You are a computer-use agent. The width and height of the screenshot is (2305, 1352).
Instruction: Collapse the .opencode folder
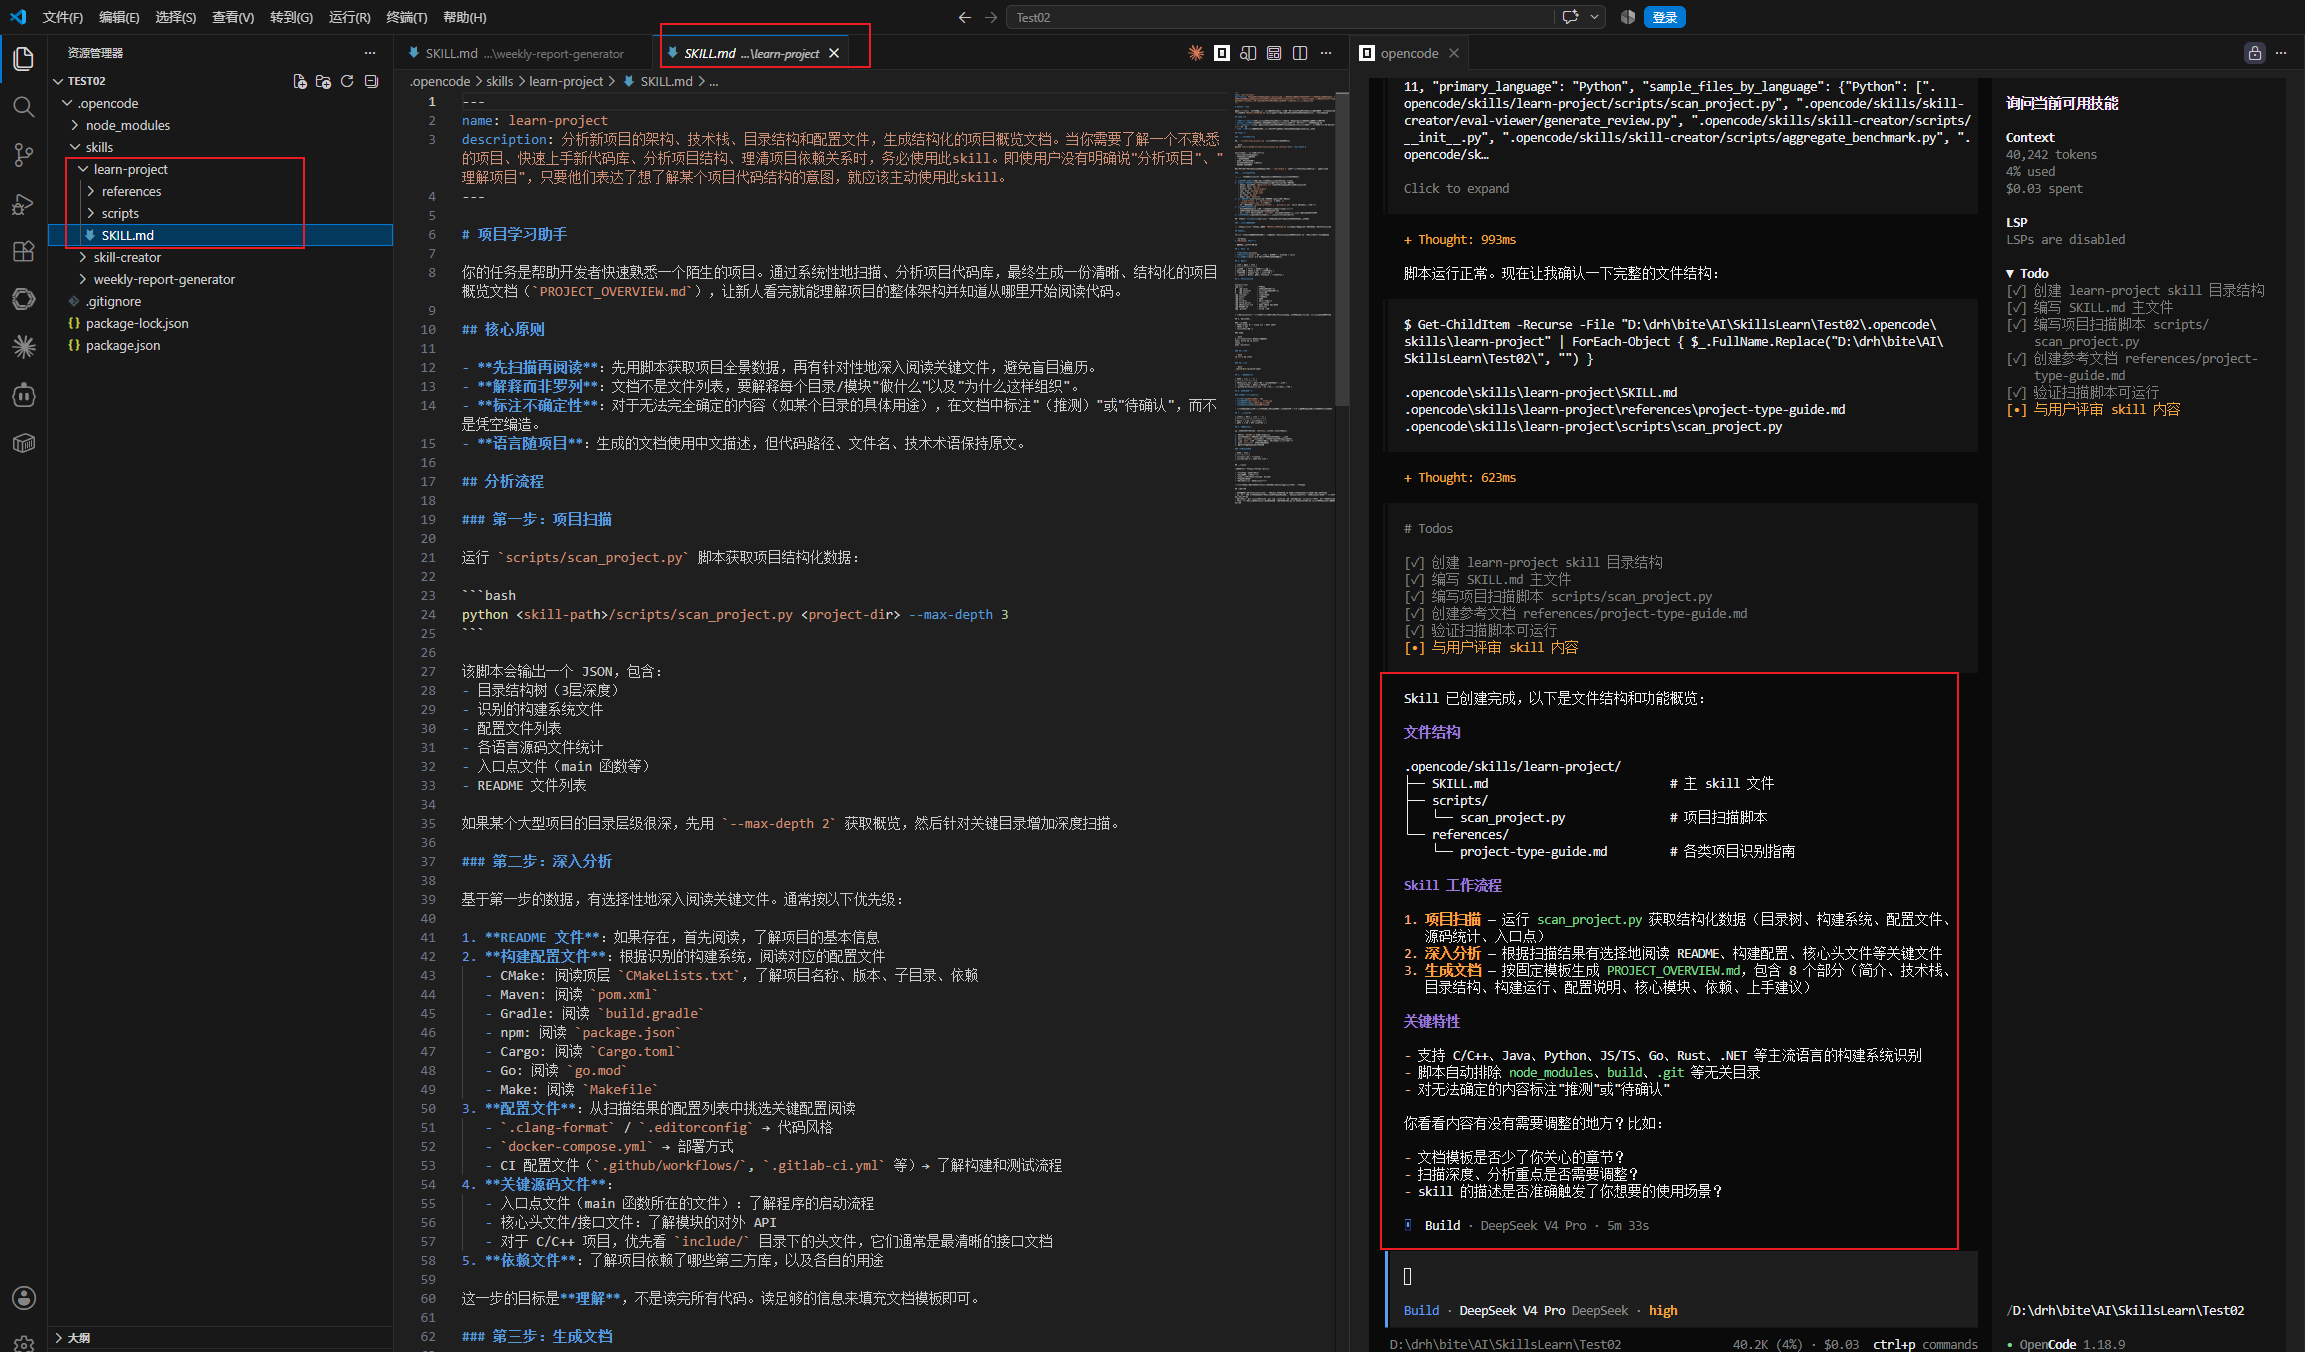point(67,103)
